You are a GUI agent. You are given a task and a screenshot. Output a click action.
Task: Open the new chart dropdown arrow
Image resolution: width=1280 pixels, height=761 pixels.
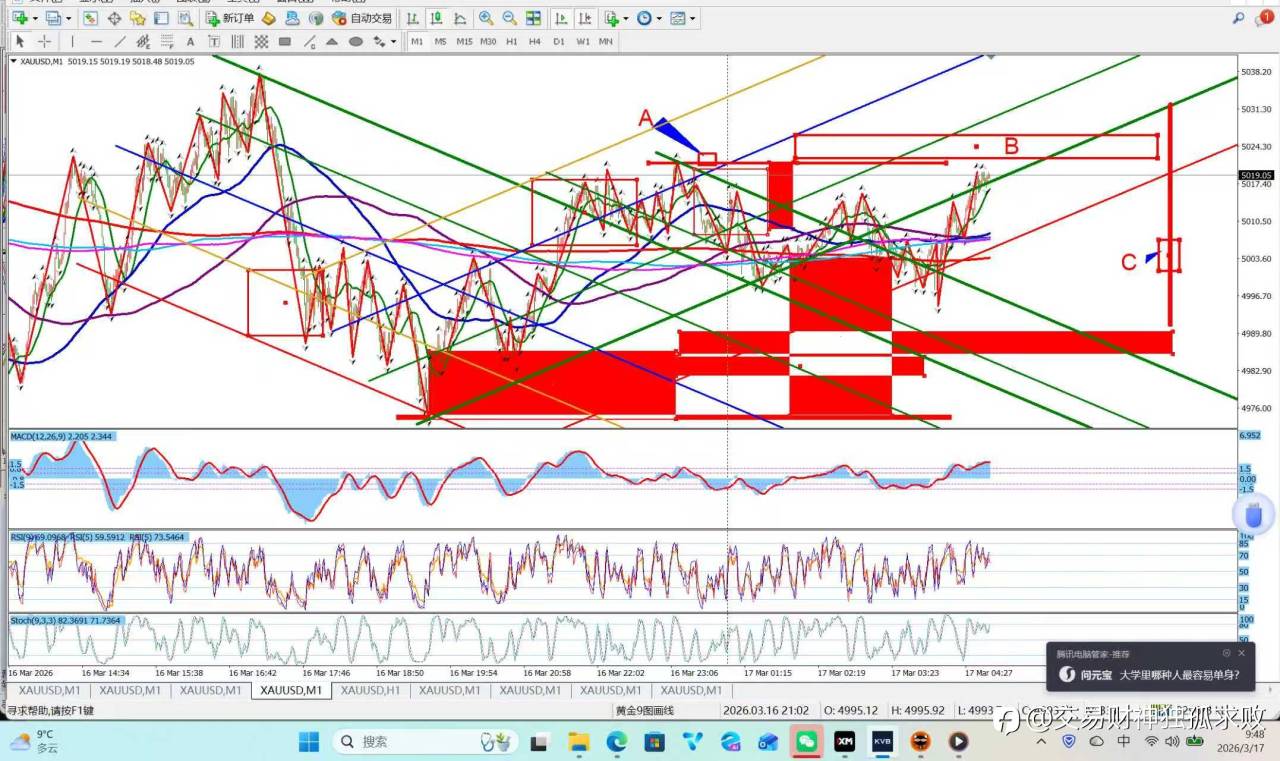tap(35, 18)
